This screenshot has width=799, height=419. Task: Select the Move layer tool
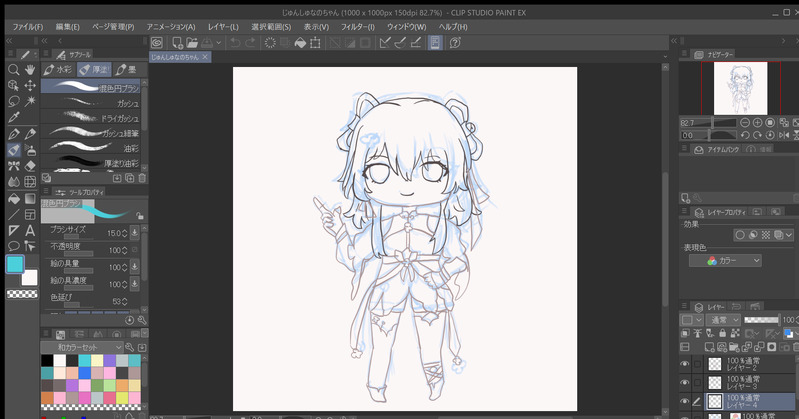[30, 85]
